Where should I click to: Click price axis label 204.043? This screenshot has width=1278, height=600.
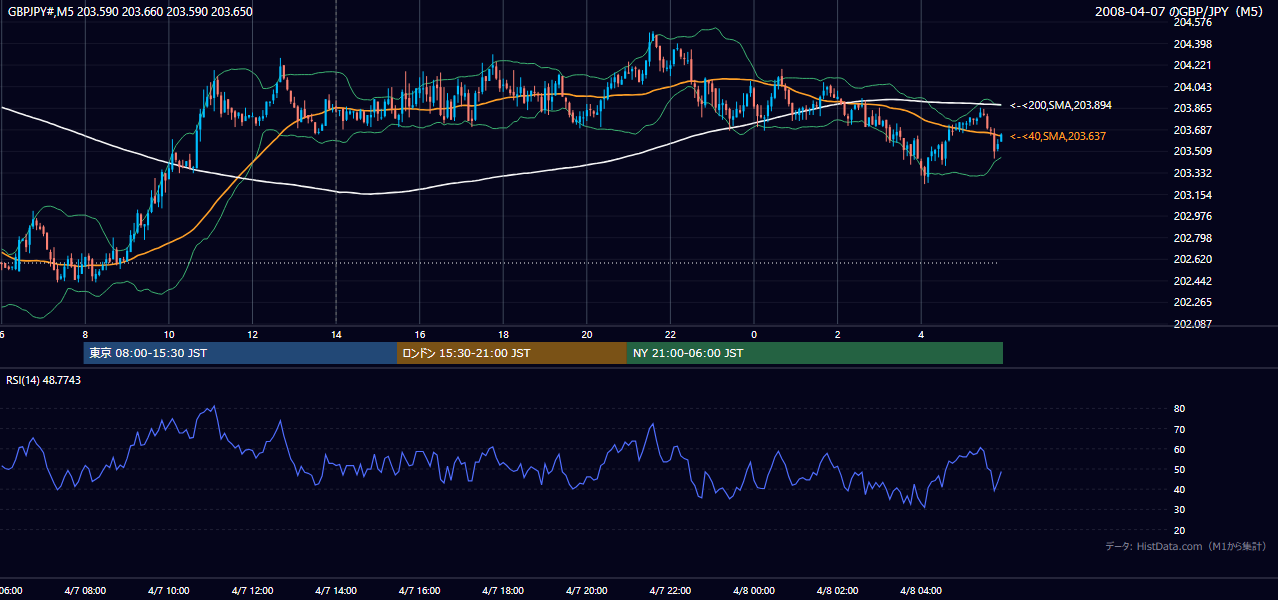tap(1192, 87)
